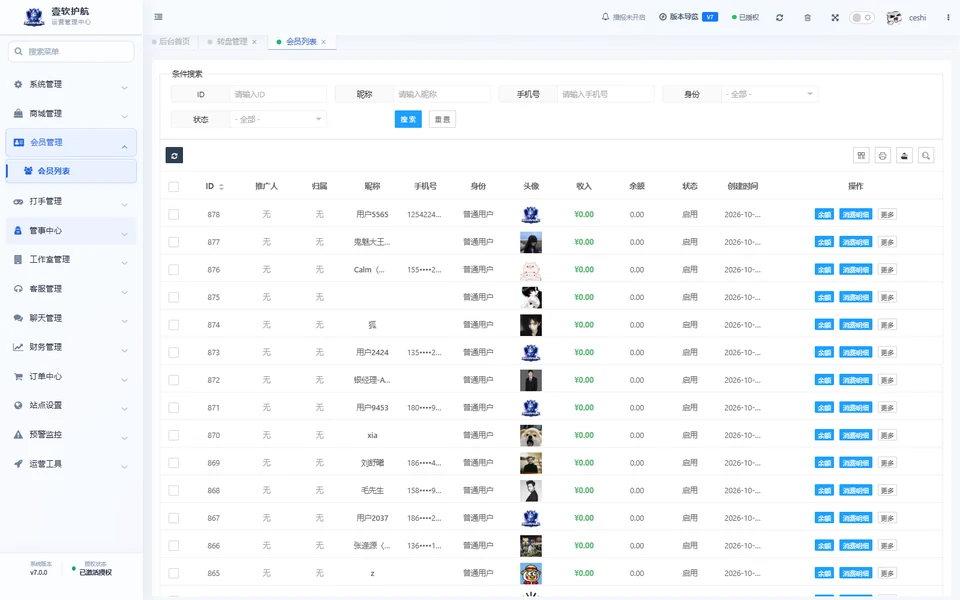The height and width of the screenshot is (600, 960).
Task: Open 会员列表 in the sidebar
Action: click(x=71, y=171)
